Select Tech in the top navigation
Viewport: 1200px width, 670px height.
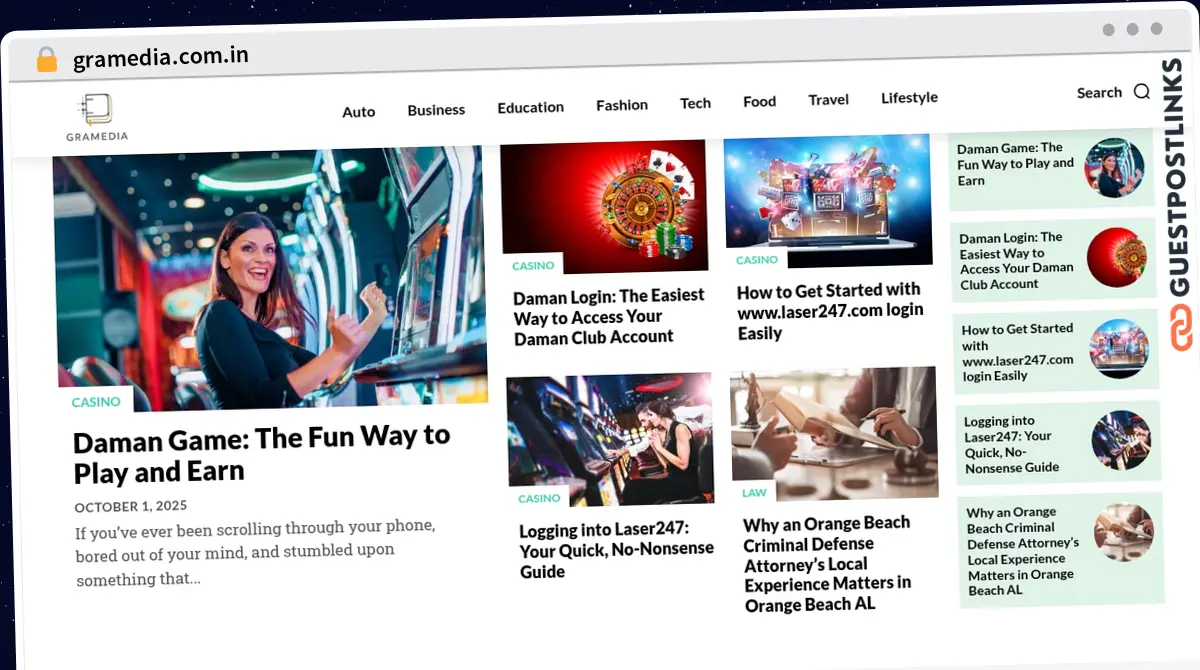coord(695,103)
